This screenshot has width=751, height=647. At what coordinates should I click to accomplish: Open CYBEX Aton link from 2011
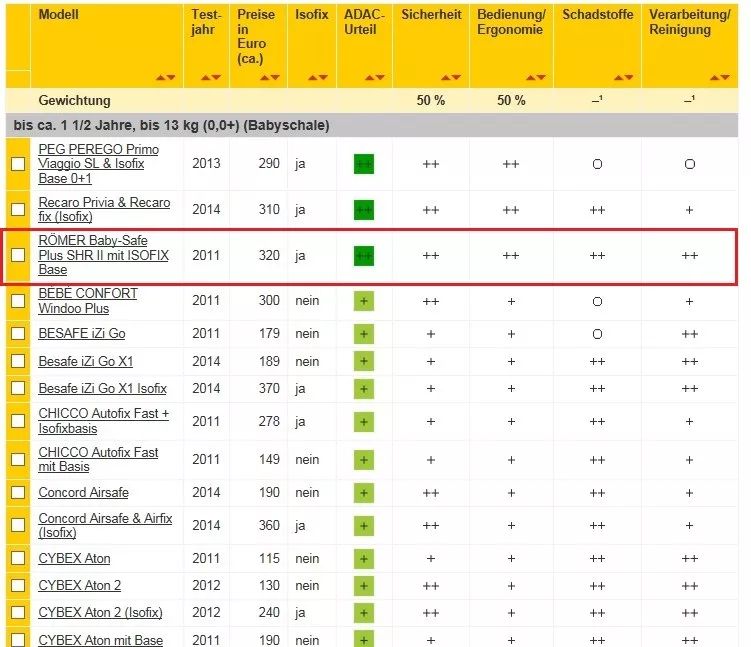tap(74, 558)
